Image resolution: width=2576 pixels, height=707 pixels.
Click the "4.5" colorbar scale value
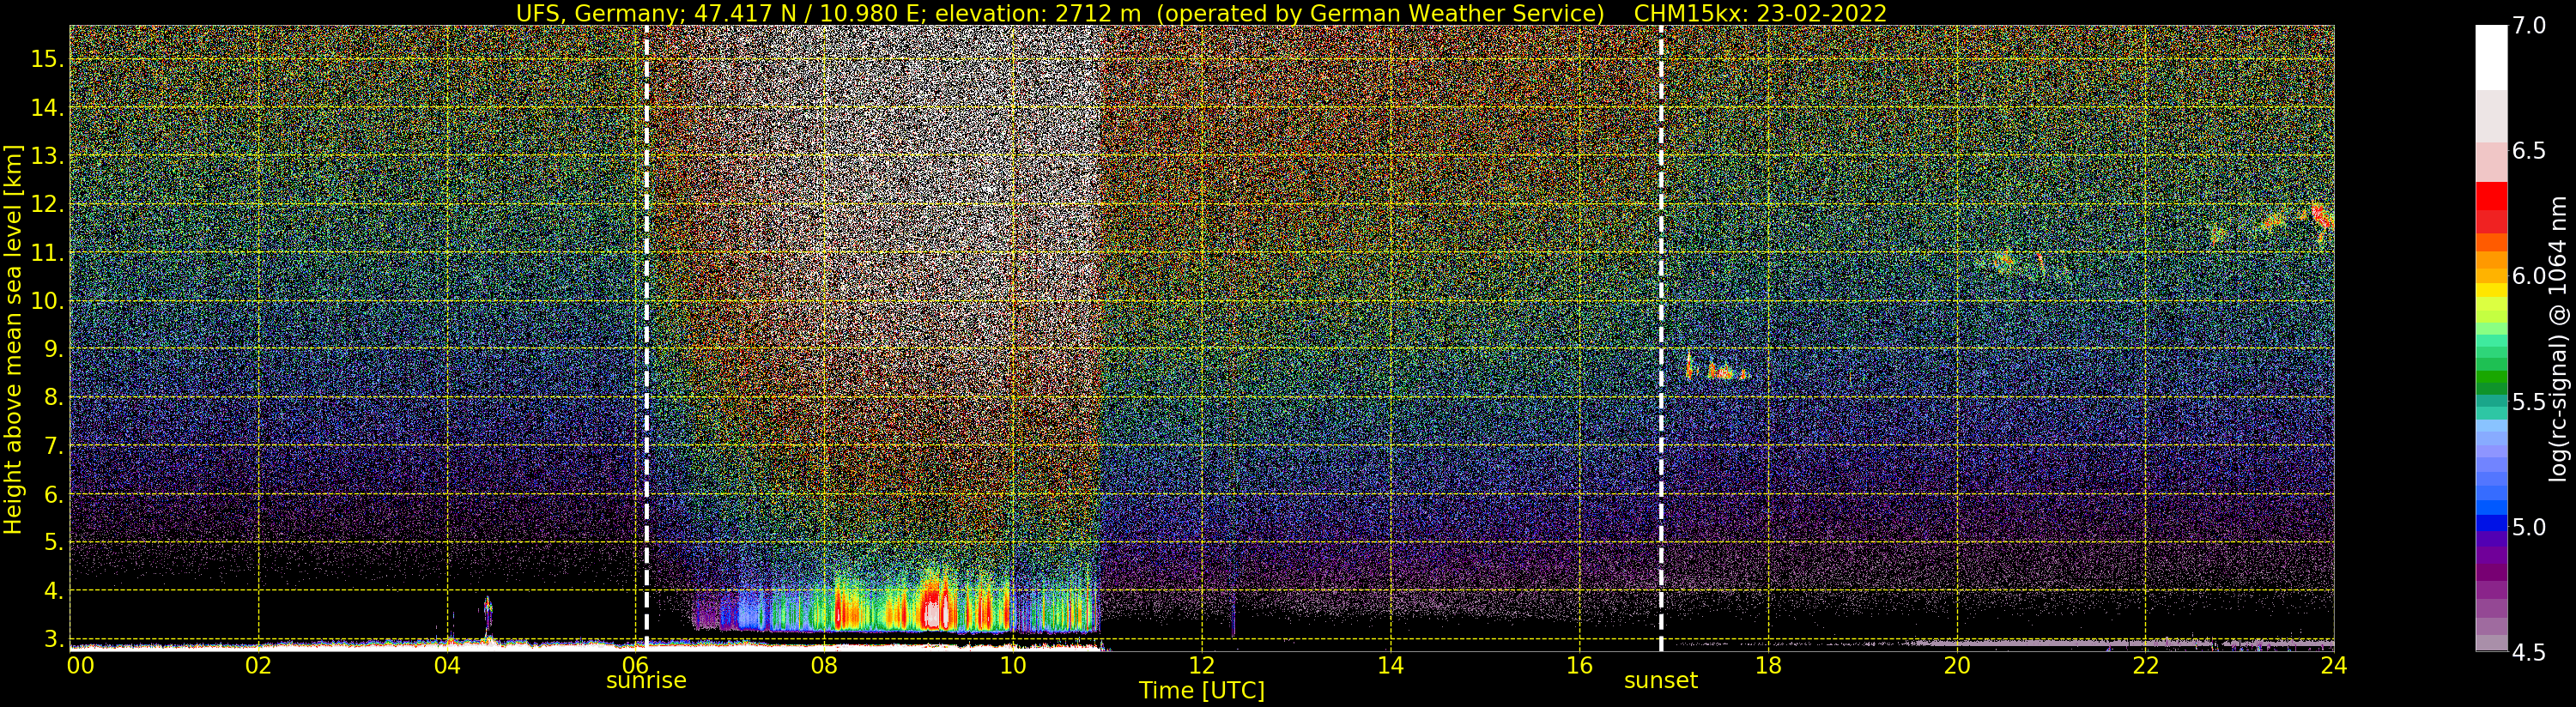[2529, 653]
